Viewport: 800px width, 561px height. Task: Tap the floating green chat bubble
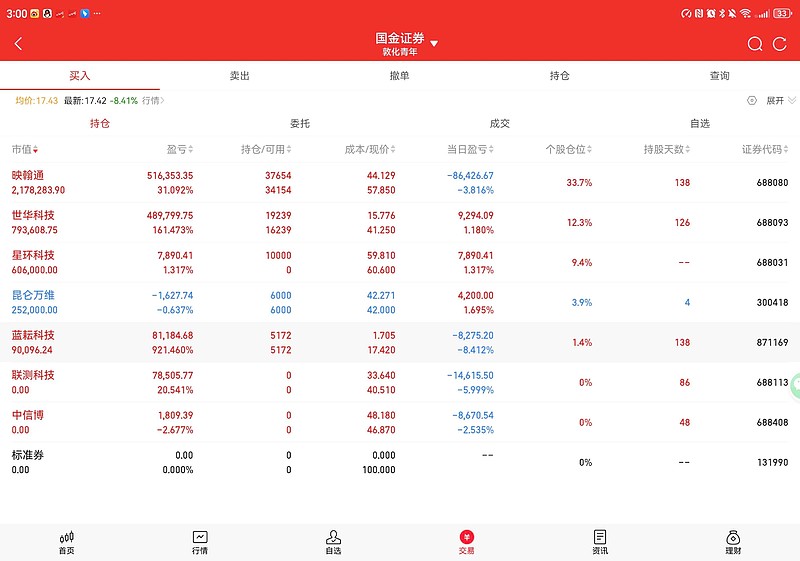pyautogui.click(x=796, y=386)
